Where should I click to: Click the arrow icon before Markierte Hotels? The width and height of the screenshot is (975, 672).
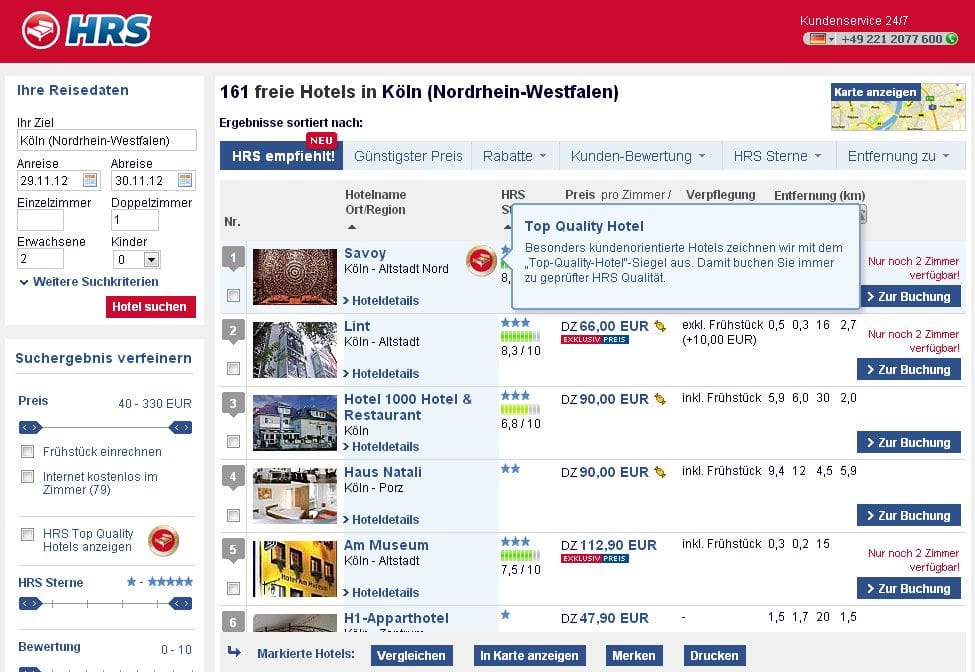pyautogui.click(x=234, y=652)
